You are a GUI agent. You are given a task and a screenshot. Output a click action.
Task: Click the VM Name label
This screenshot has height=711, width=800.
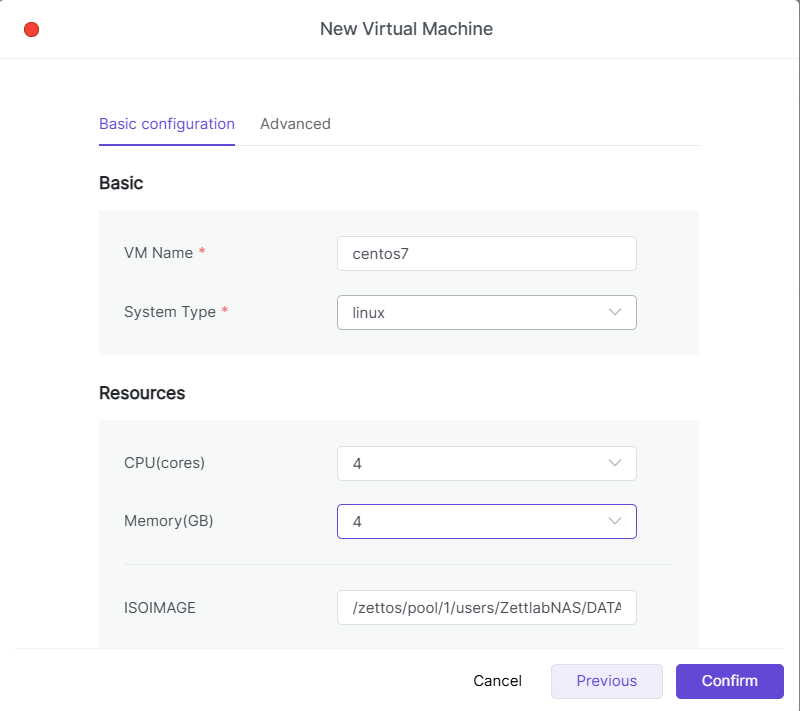click(x=158, y=253)
